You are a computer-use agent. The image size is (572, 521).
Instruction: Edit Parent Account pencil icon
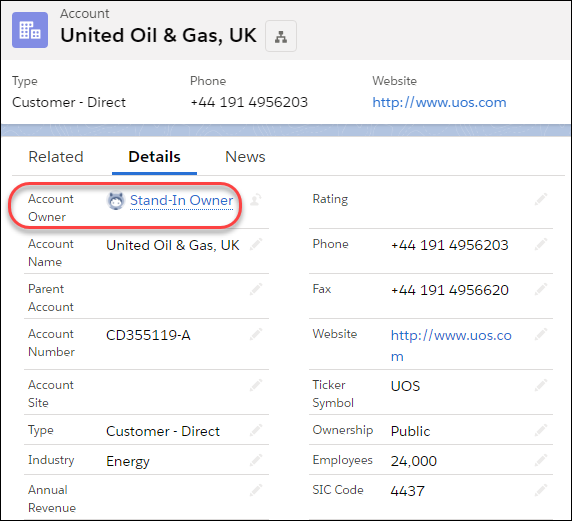pos(256,289)
